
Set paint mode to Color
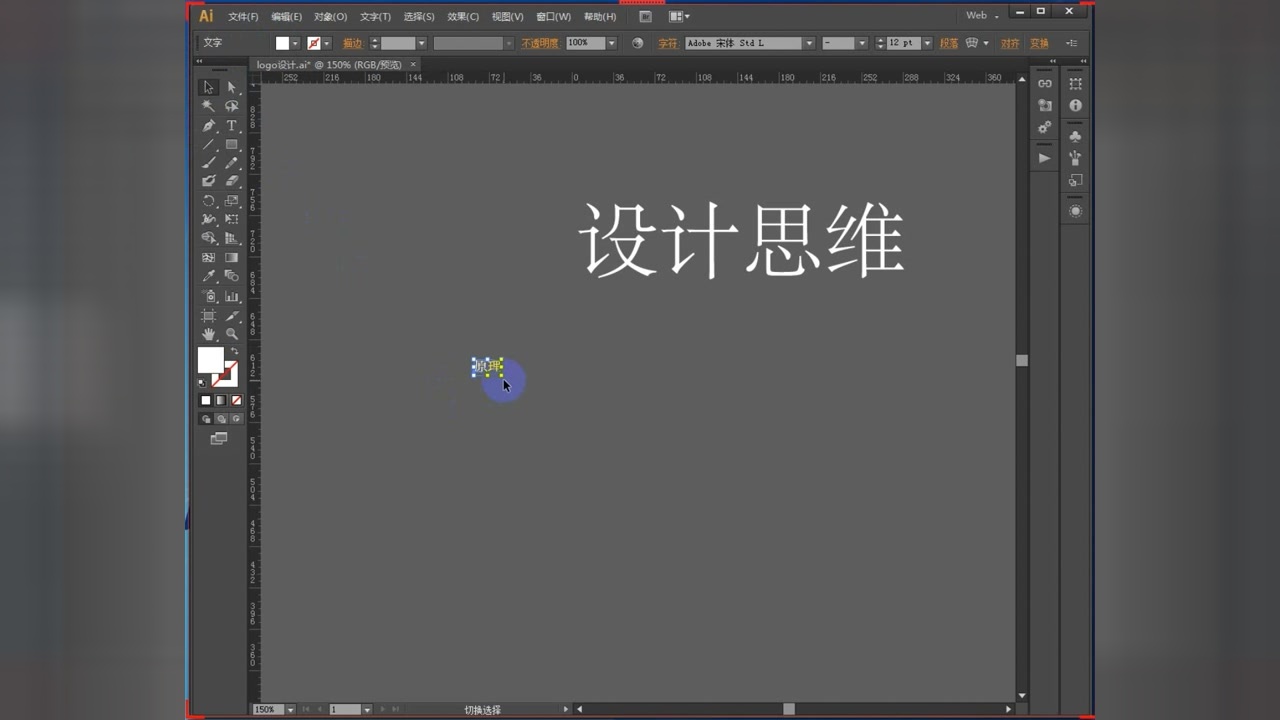(206, 400)
